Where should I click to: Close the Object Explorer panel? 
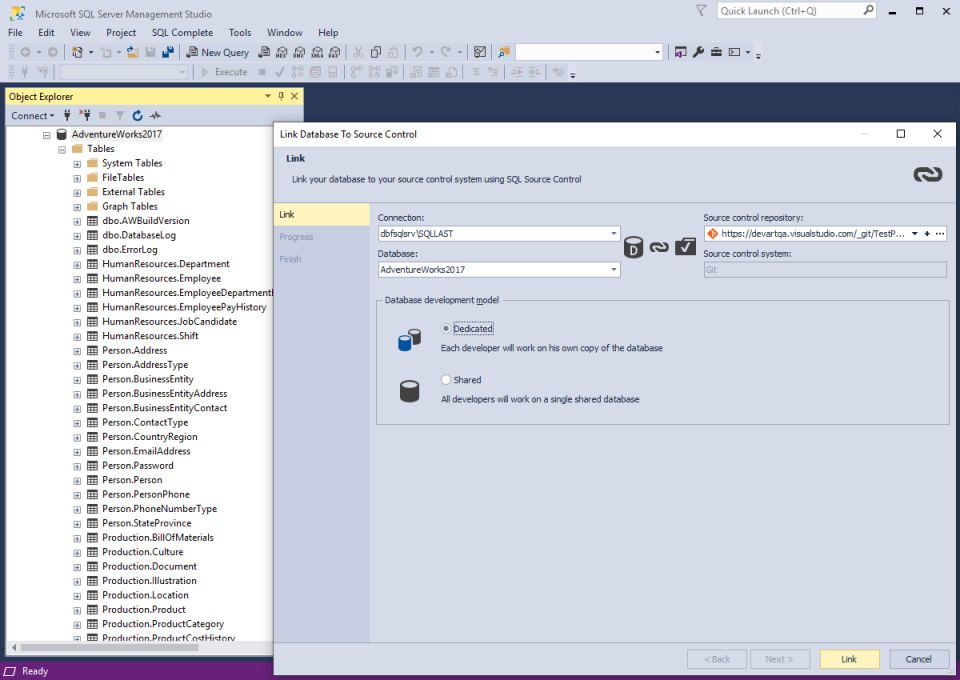pyautogui.click(x=294, y=96)
